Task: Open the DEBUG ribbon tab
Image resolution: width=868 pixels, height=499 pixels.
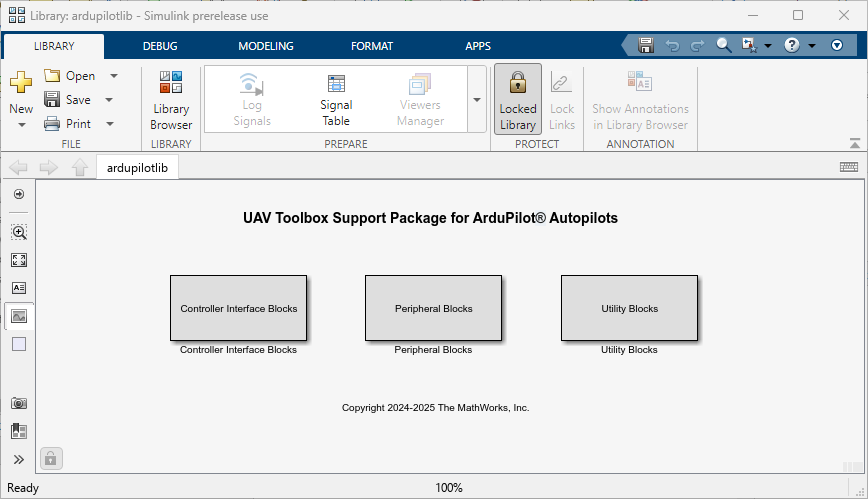Action: (160, 46)
